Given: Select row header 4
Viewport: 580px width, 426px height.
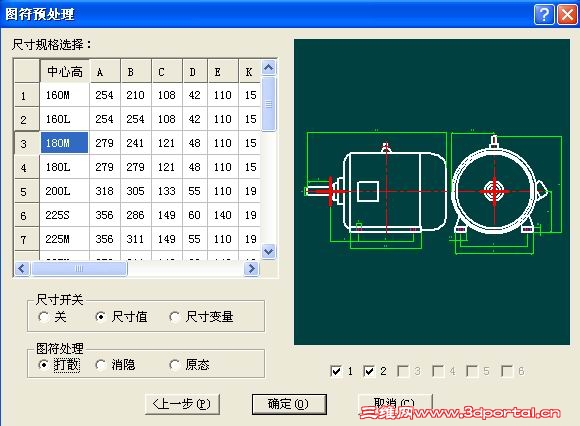Looking at the screenshot, I should click(x=27, y=168).
